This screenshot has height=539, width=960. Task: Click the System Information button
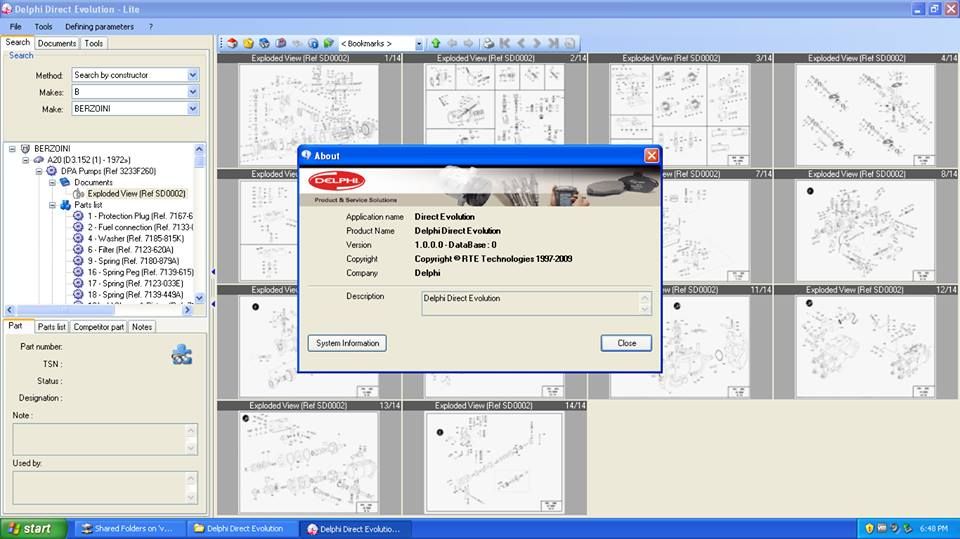tap(347, 343)
